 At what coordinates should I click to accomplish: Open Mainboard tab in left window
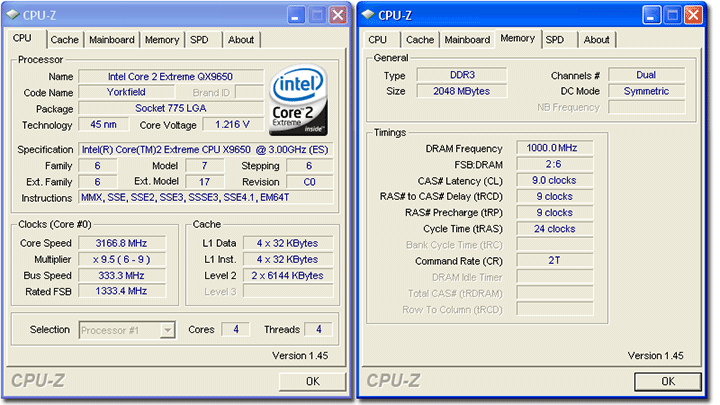point(112,40)
